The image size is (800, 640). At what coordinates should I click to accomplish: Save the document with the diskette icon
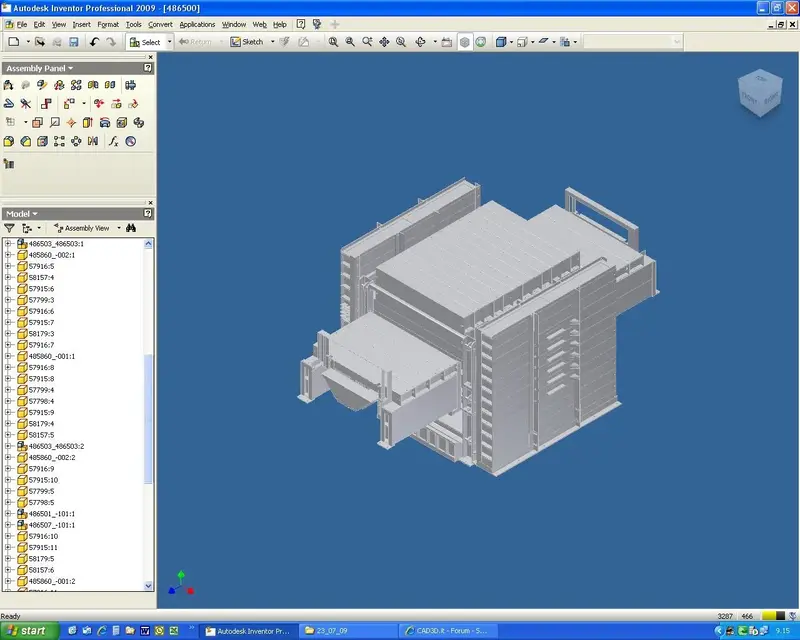click(x=73, y=42)
